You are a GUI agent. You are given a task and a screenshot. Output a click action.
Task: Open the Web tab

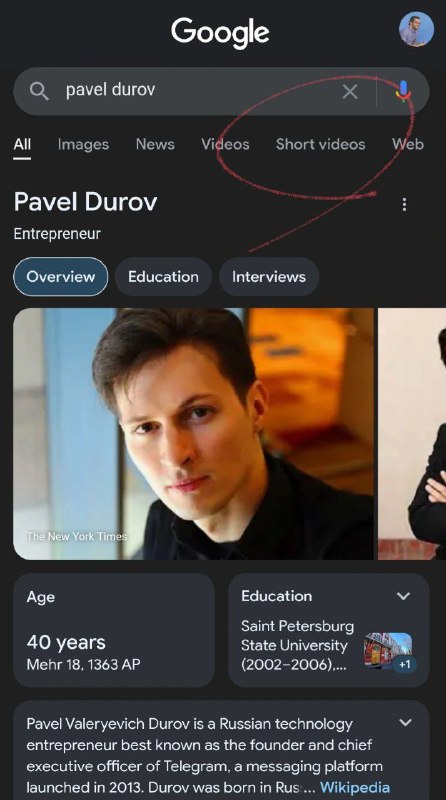(408, 144)
